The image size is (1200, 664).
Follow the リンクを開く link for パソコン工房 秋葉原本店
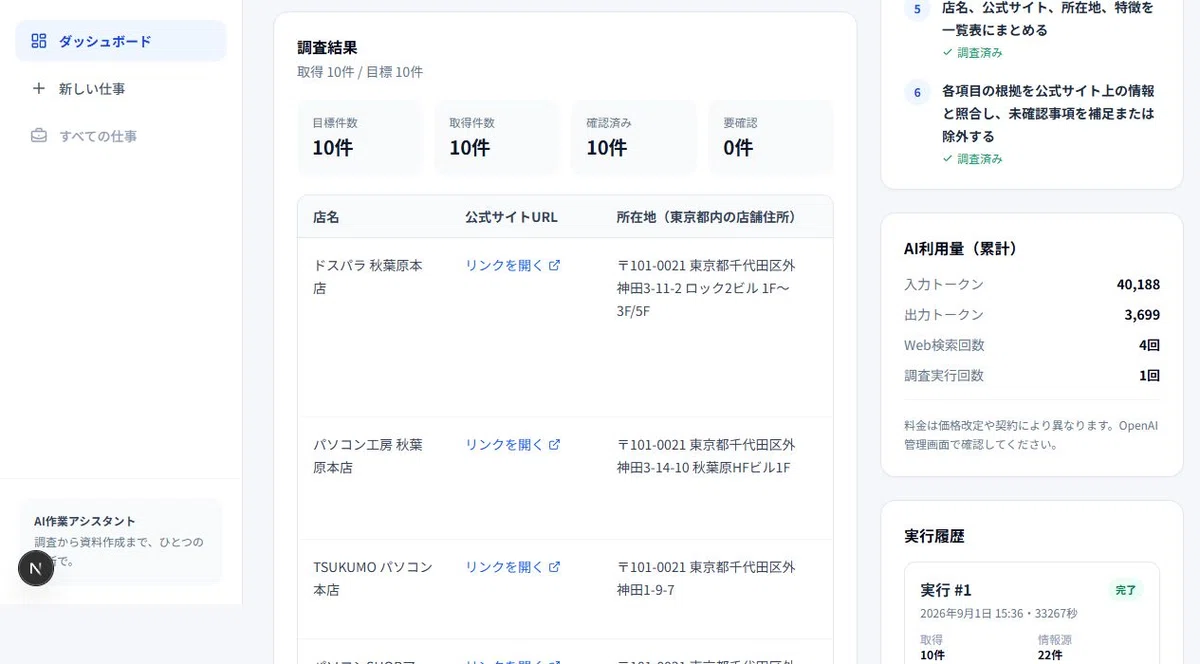513,444
